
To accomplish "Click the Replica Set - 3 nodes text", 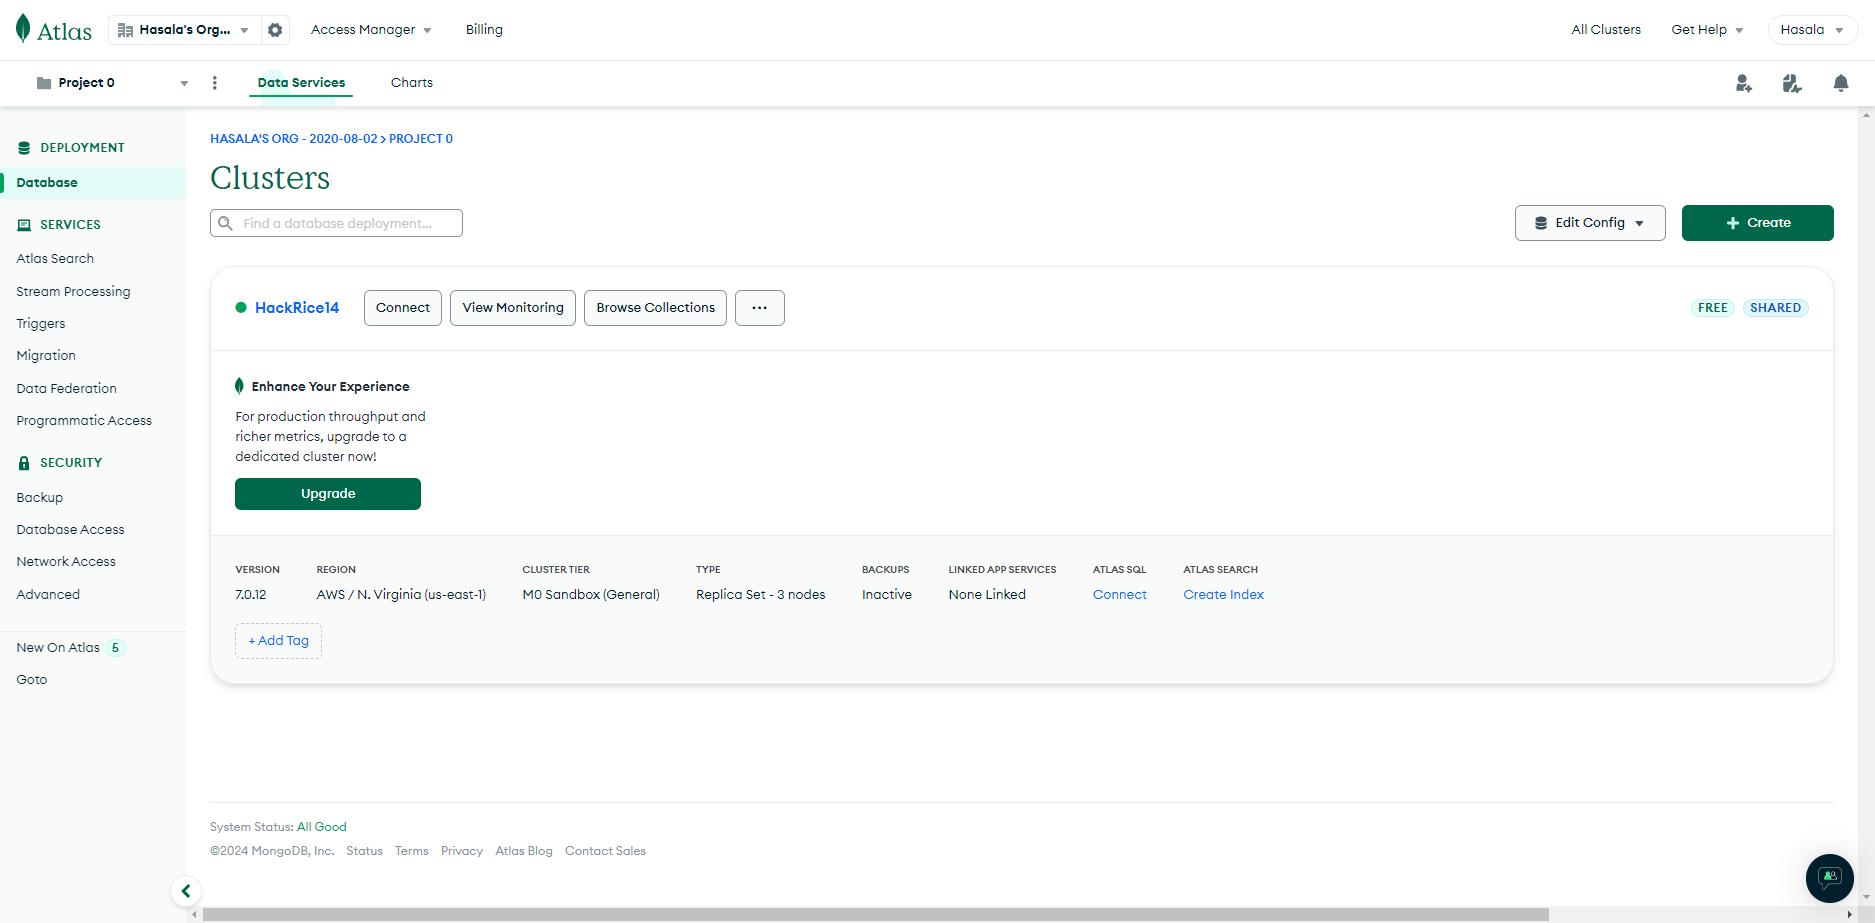I will [761, 595].
